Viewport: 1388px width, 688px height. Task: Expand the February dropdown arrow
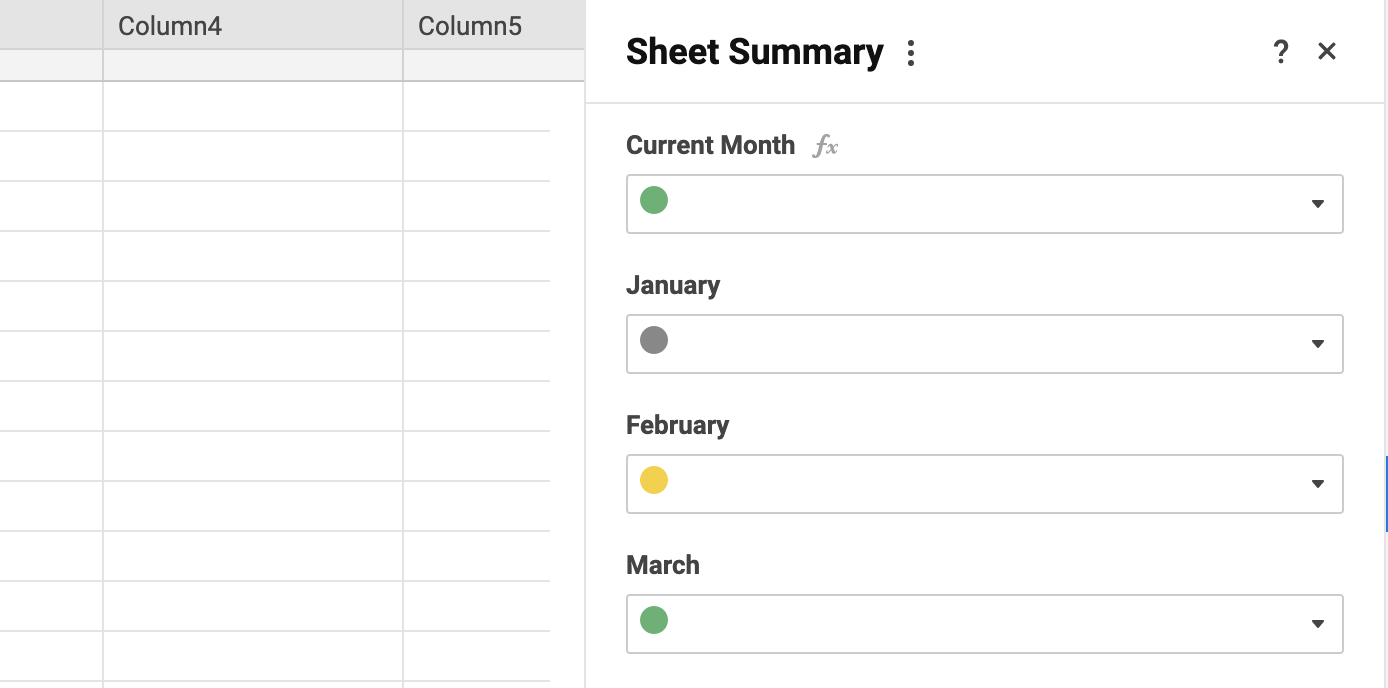point(1317,484)
